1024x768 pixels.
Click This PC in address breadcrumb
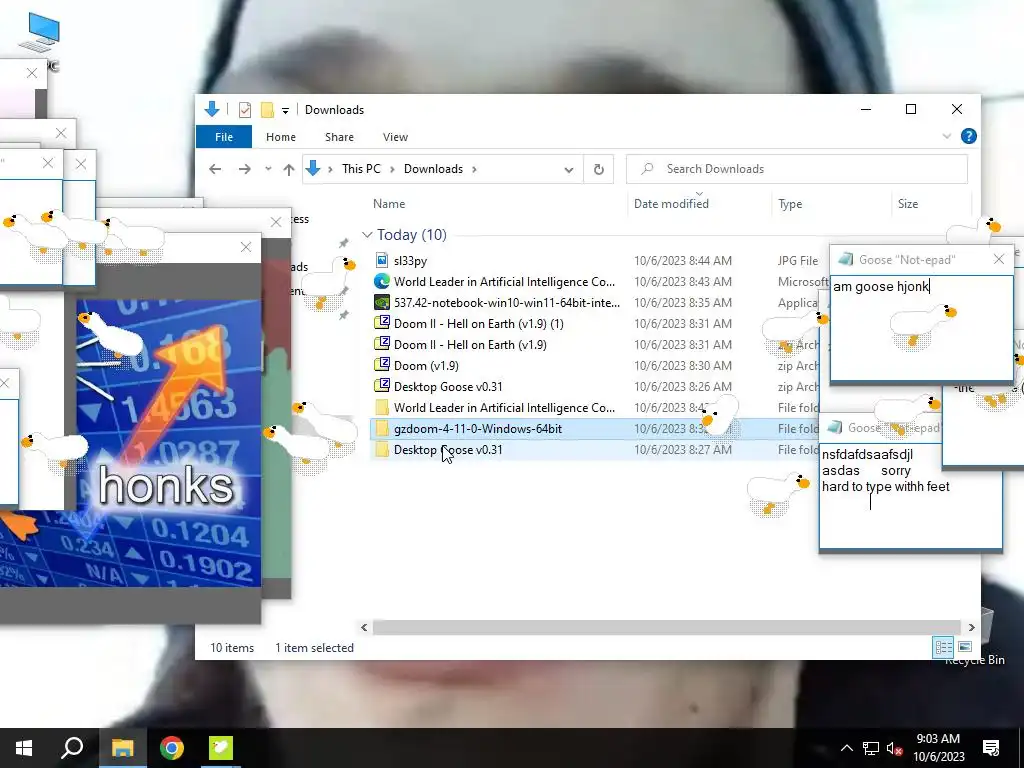tap(361, 168)
